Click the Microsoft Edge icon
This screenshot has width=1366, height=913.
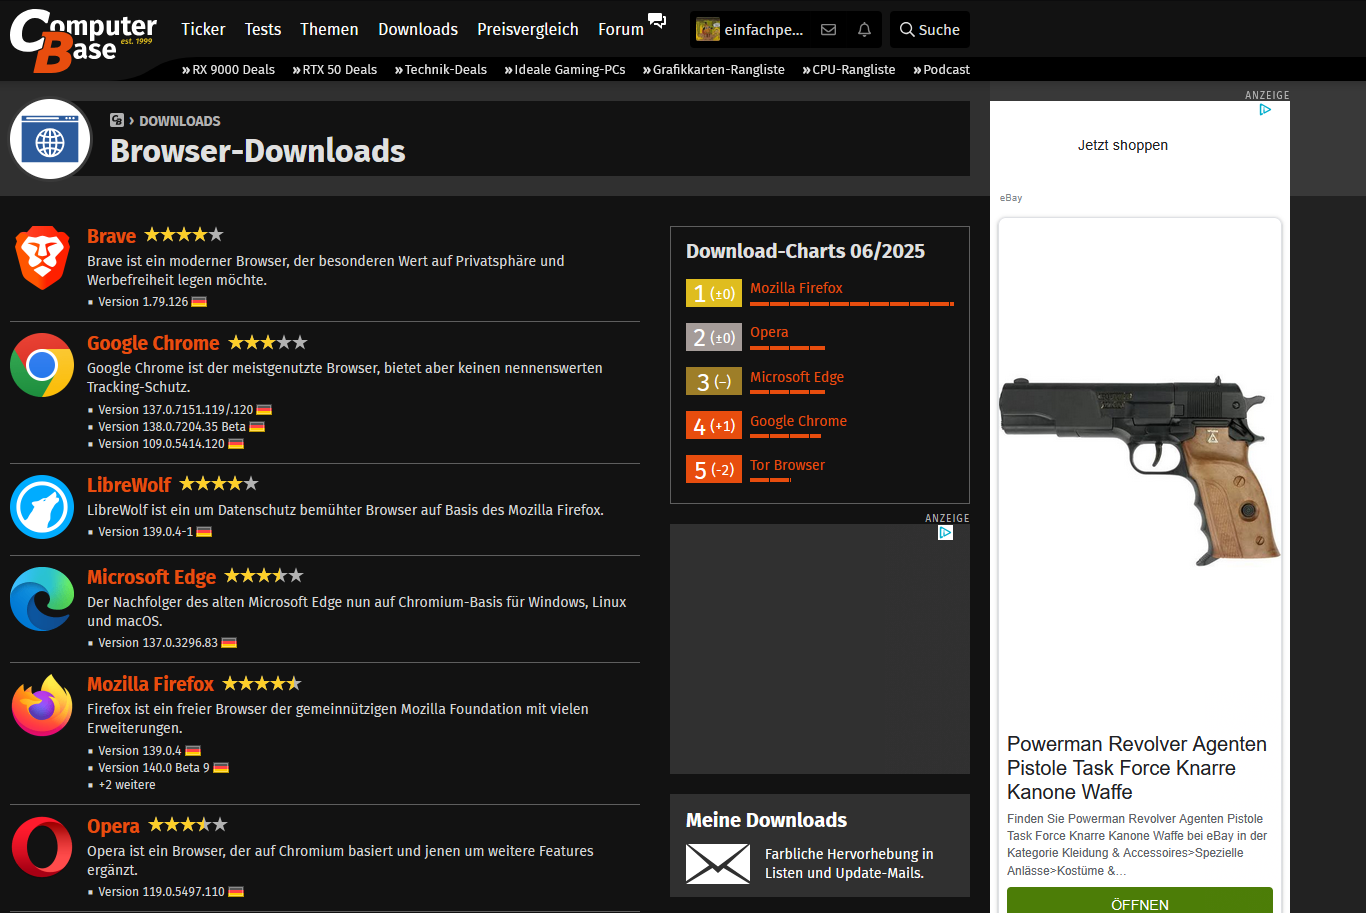(x=42, y=599)
